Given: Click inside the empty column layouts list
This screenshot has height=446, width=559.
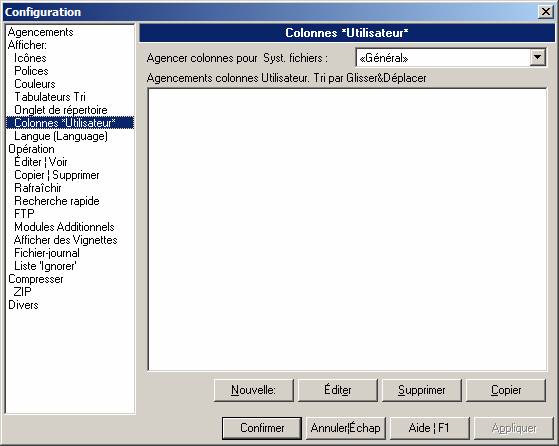Looking at the screenshot, I should 347,230.
